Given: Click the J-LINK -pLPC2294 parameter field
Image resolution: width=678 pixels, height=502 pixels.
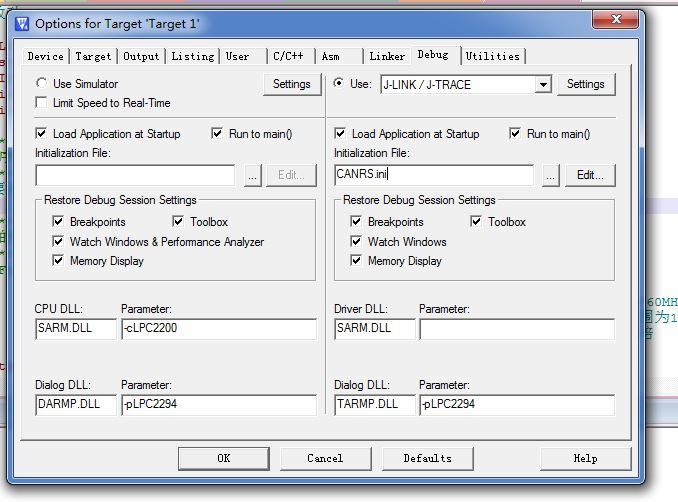Looking at the screenshot, I should click(517, 405).
